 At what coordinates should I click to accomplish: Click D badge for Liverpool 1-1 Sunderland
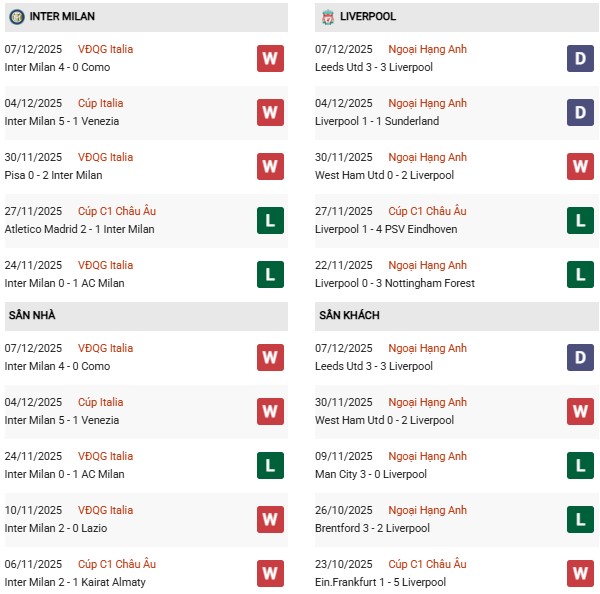[580, 112]
